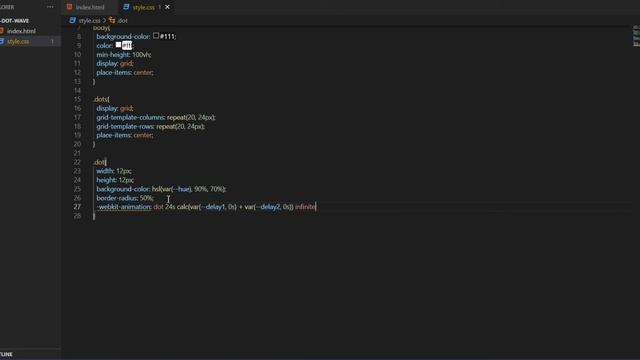Open the white #fff color swatch picker
Image resolution: width=640 pixels, height=360 pixels.
(x=118, y=45)
